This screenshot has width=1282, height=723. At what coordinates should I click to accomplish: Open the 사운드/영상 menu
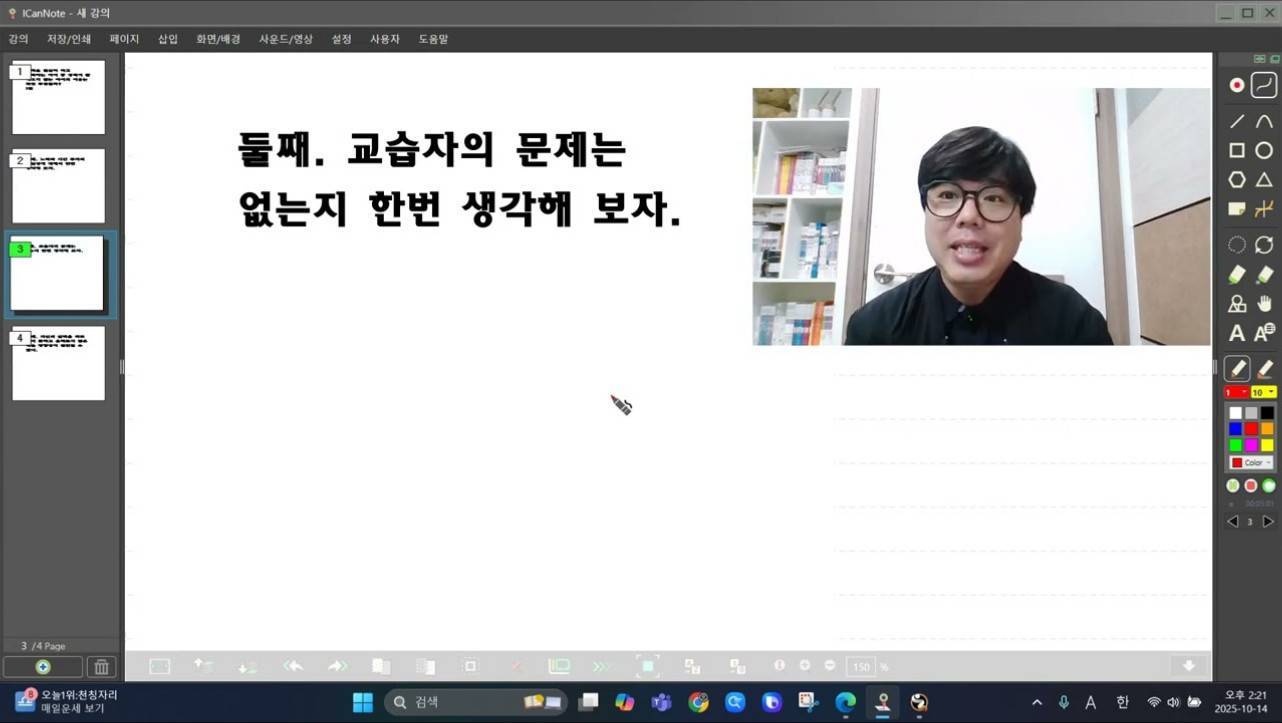pos(286,39)
